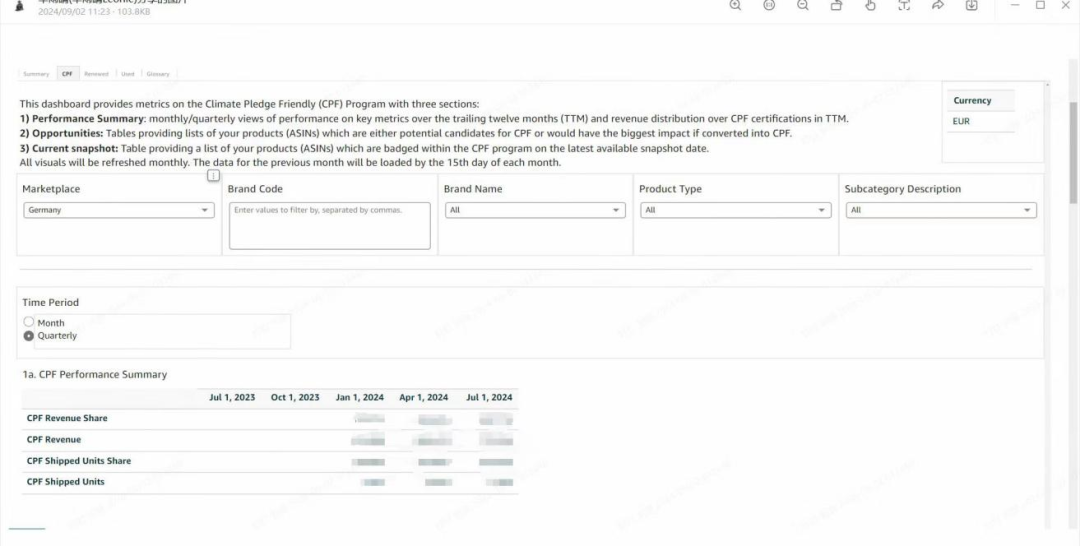
Task: Switch to the Summary tab
Action: click(36, 74)
